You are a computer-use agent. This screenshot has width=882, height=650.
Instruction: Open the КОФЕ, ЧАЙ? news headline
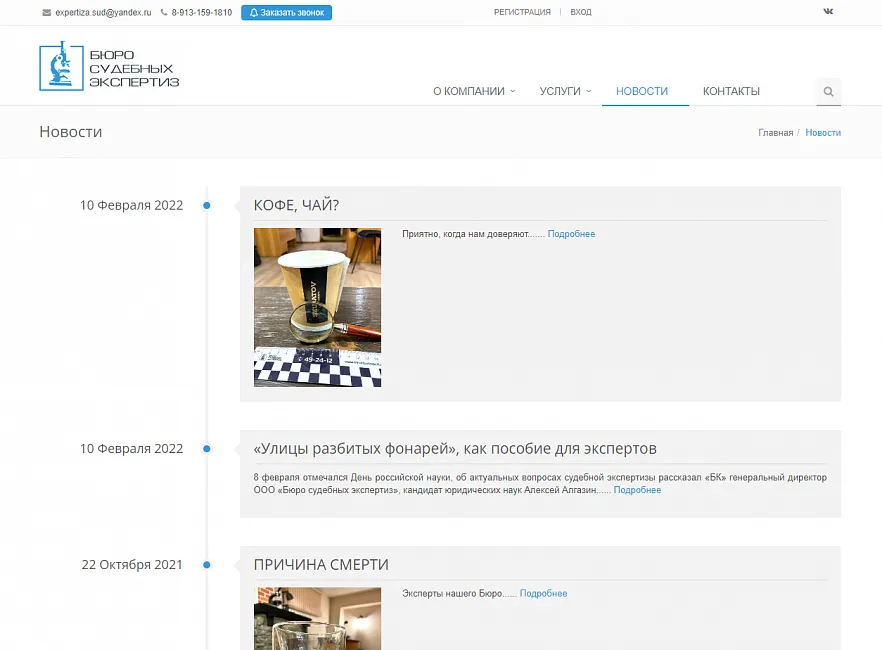pos(296,205)
